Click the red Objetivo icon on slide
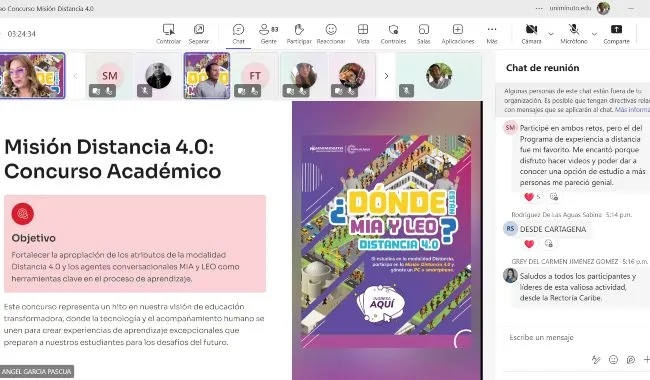This screenshot has width=650, height=380. click(x=23, y=214)
